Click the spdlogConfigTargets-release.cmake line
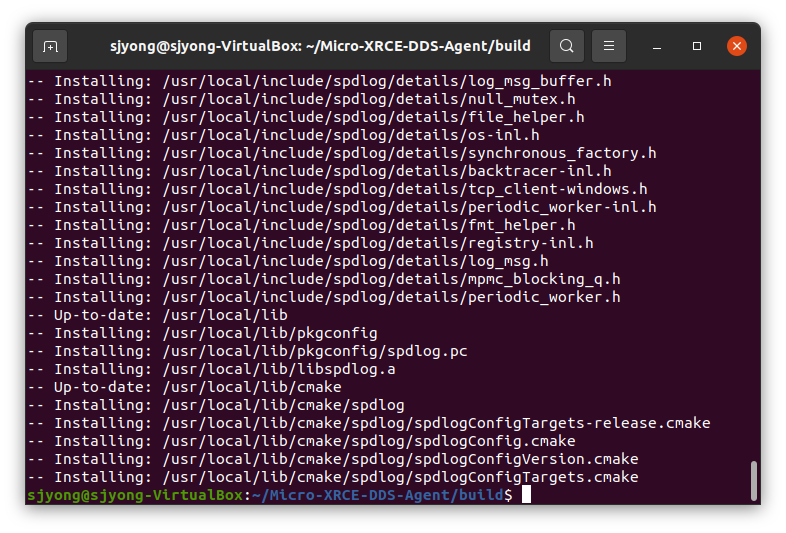 point(369,424)
